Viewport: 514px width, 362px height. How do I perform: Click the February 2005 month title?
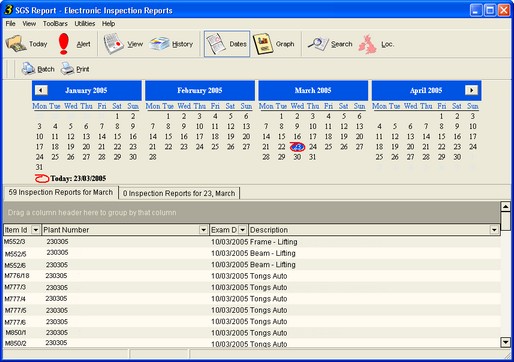(x=200, y=90)
